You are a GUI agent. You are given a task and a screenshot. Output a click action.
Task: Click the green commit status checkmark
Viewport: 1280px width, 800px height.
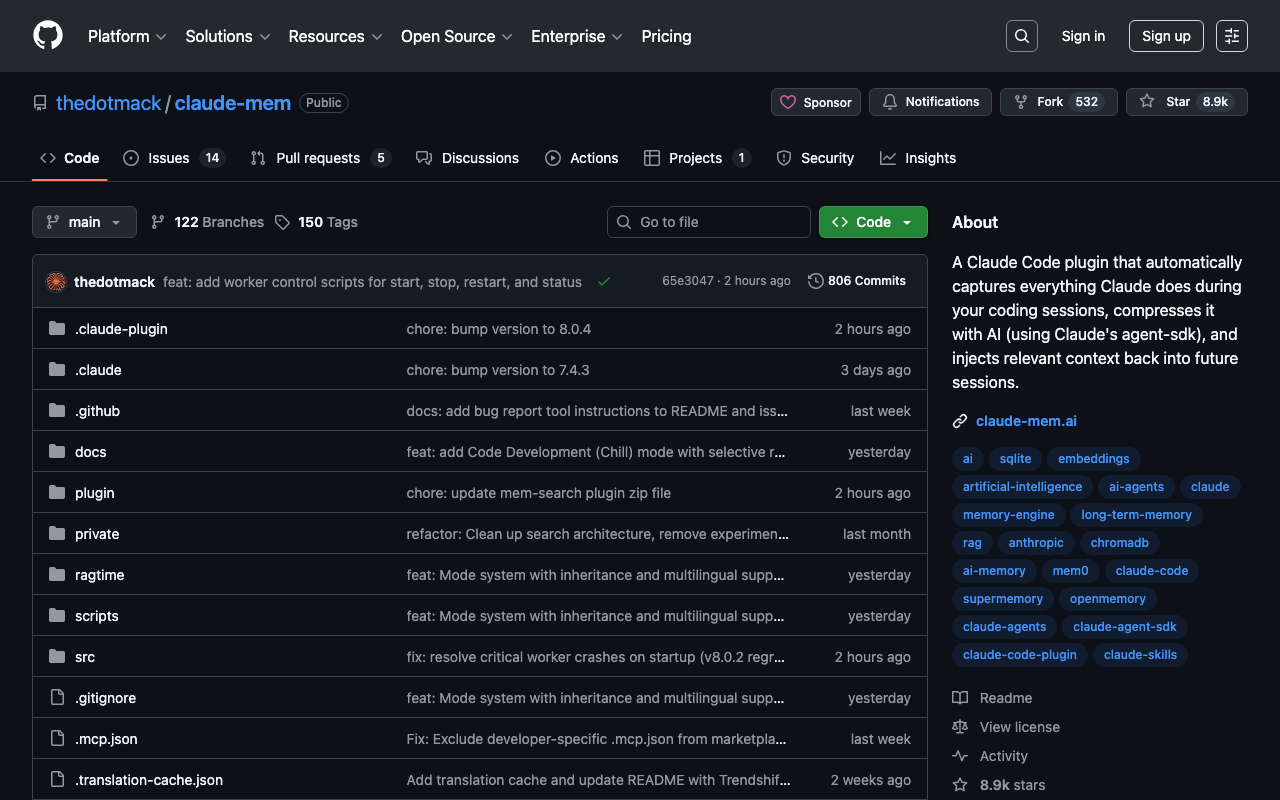(604, 282)
